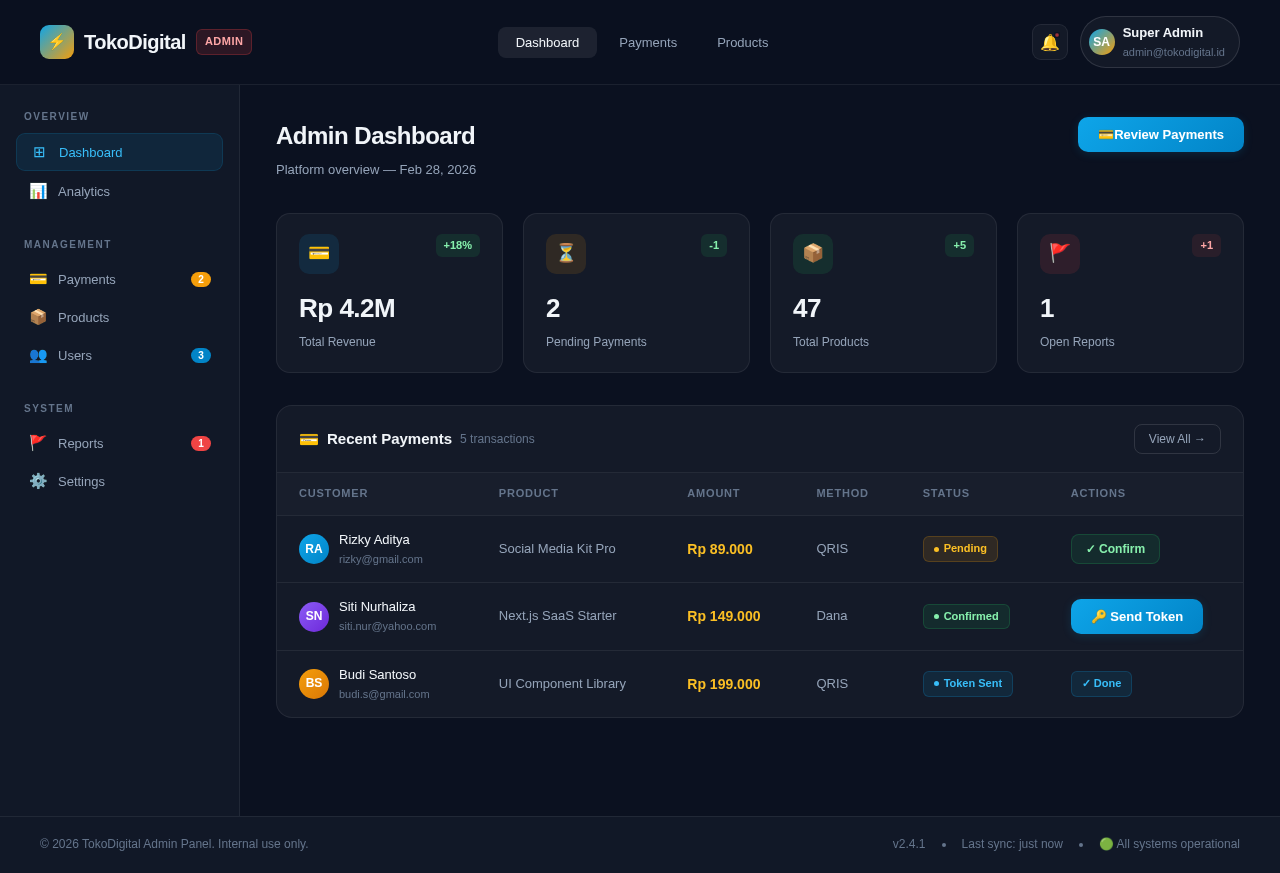Click the Pending status badge
The width and height of the screenshot is (1280, 873).
tap(960, 548)
